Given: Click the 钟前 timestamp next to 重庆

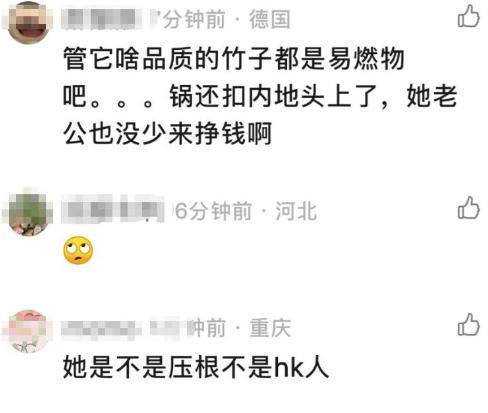Looking at the screenshot, I should (206, 328).
